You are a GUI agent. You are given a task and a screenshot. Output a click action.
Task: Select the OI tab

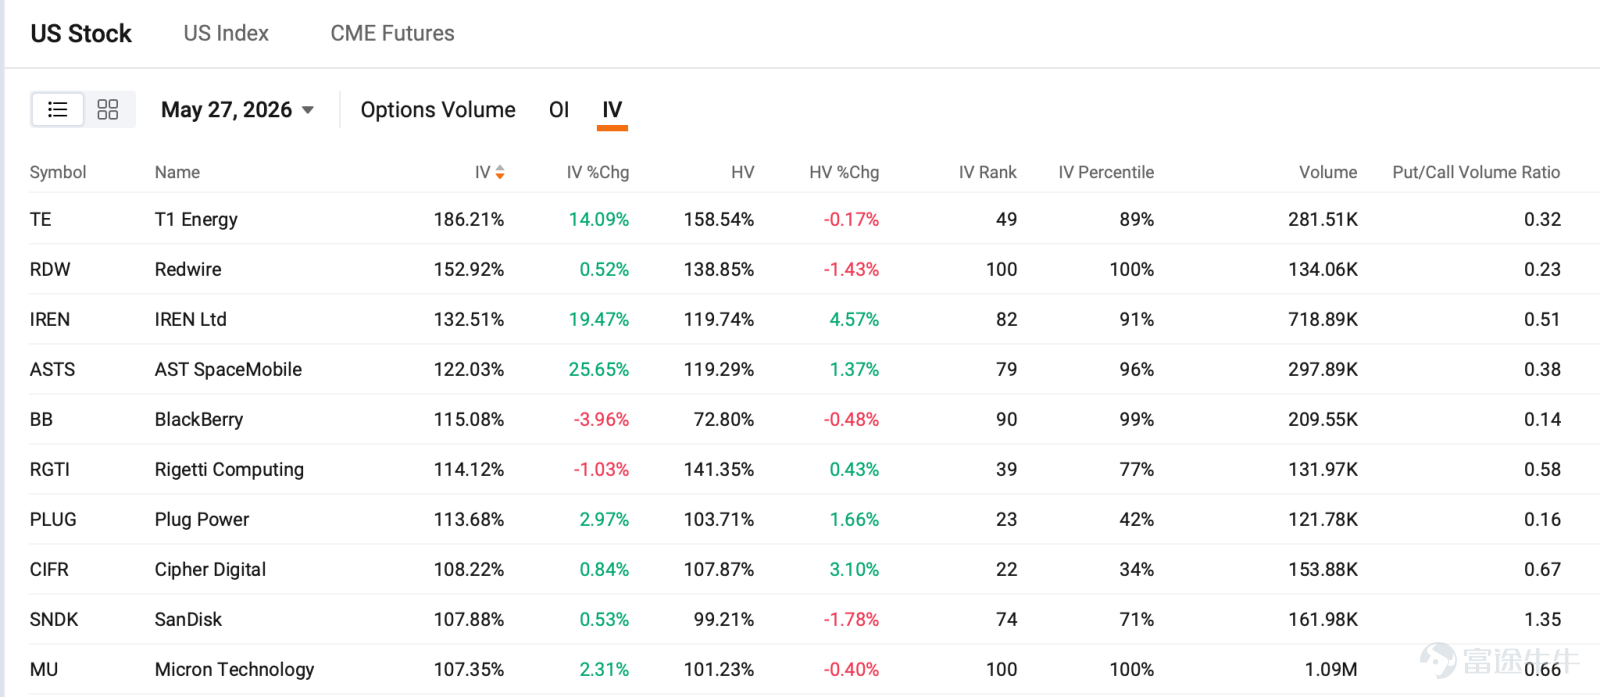[x=559, y=110]
